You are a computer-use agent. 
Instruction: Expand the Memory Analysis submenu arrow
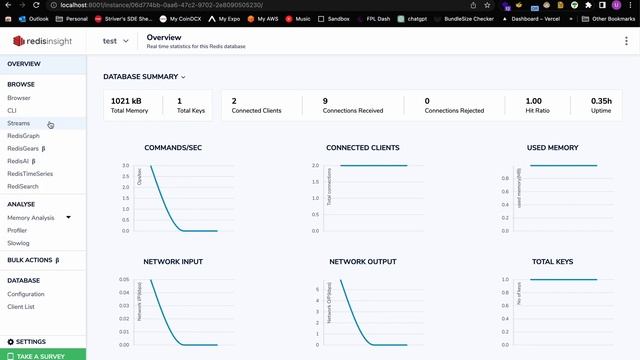tap(69, 217)
